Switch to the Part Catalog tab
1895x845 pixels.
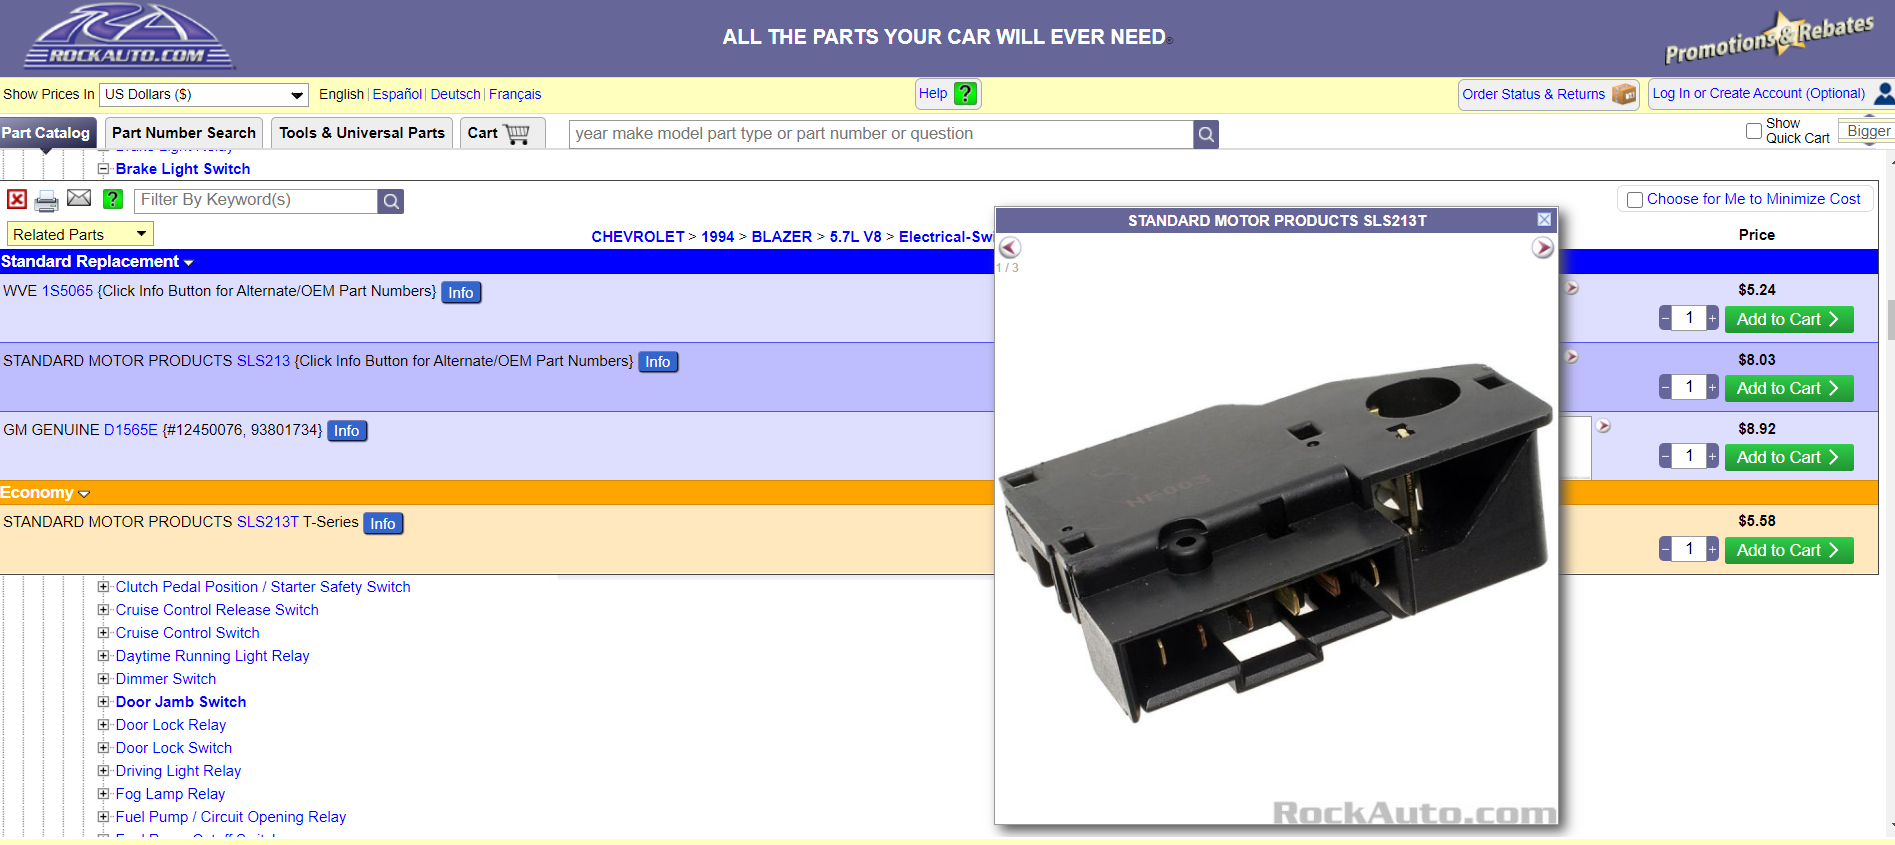(x=46, y=133)
